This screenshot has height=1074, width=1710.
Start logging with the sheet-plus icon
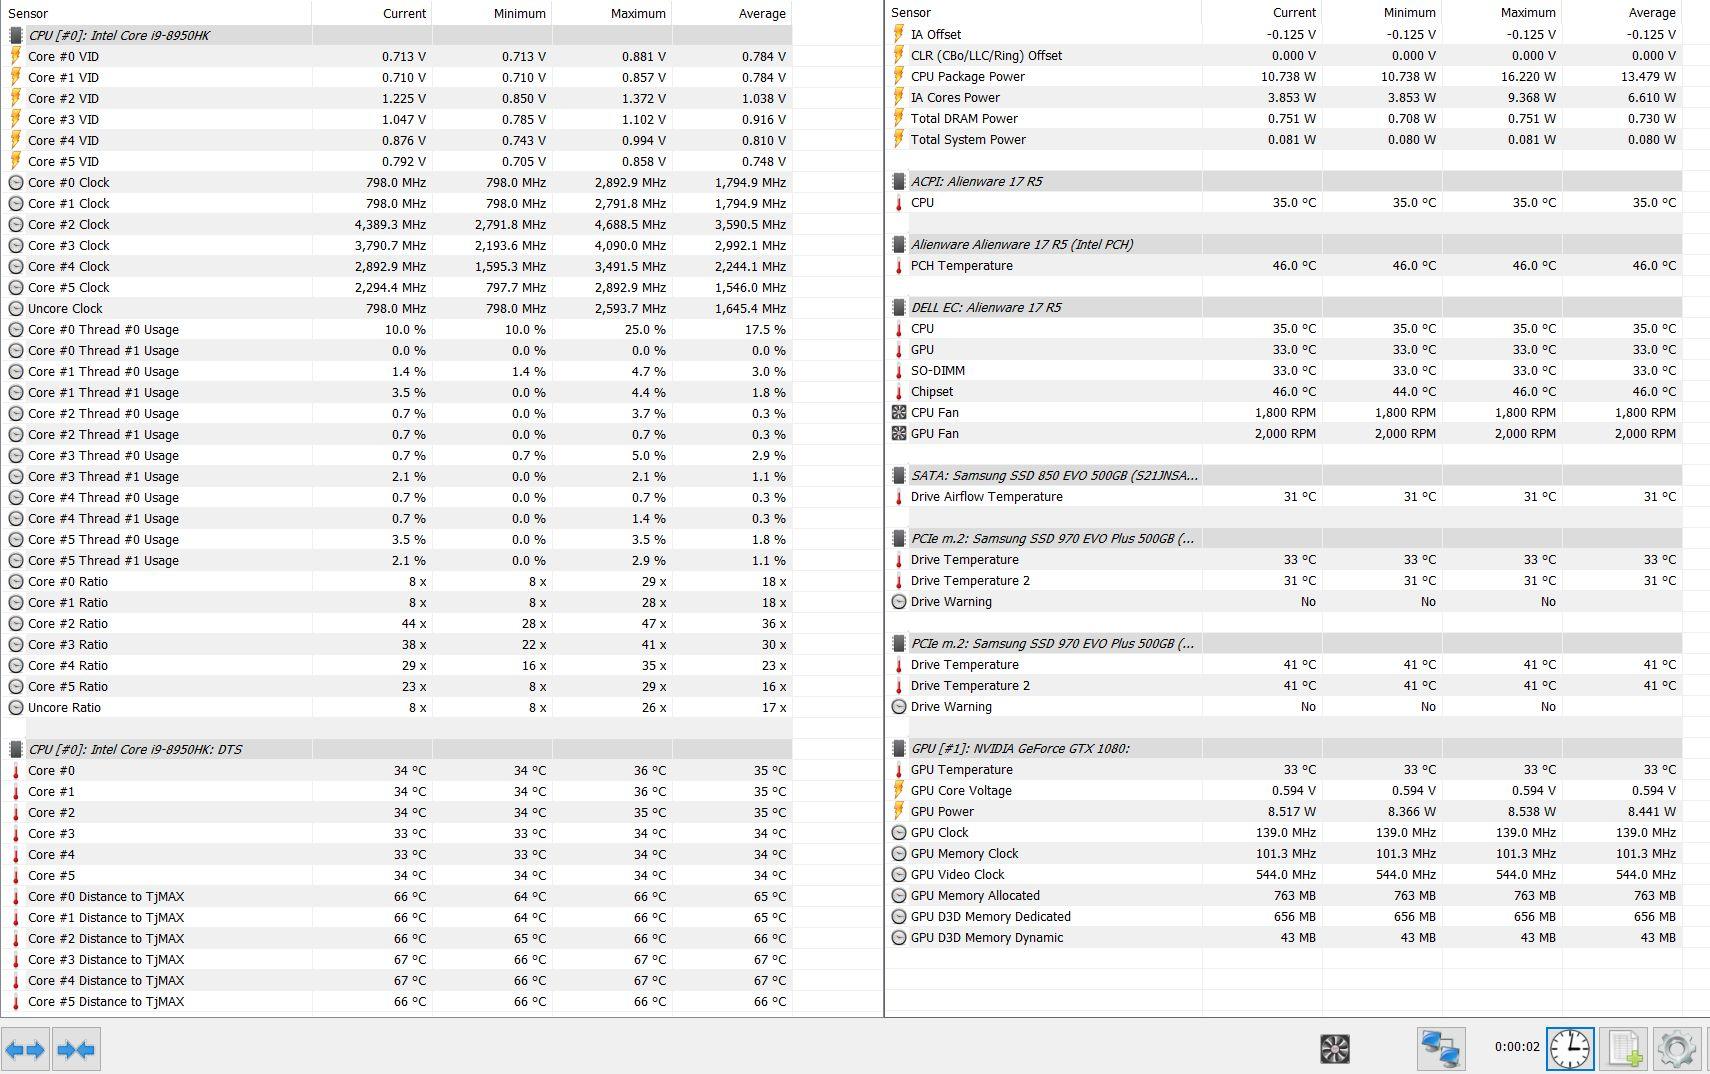tap(1624, 1048)
